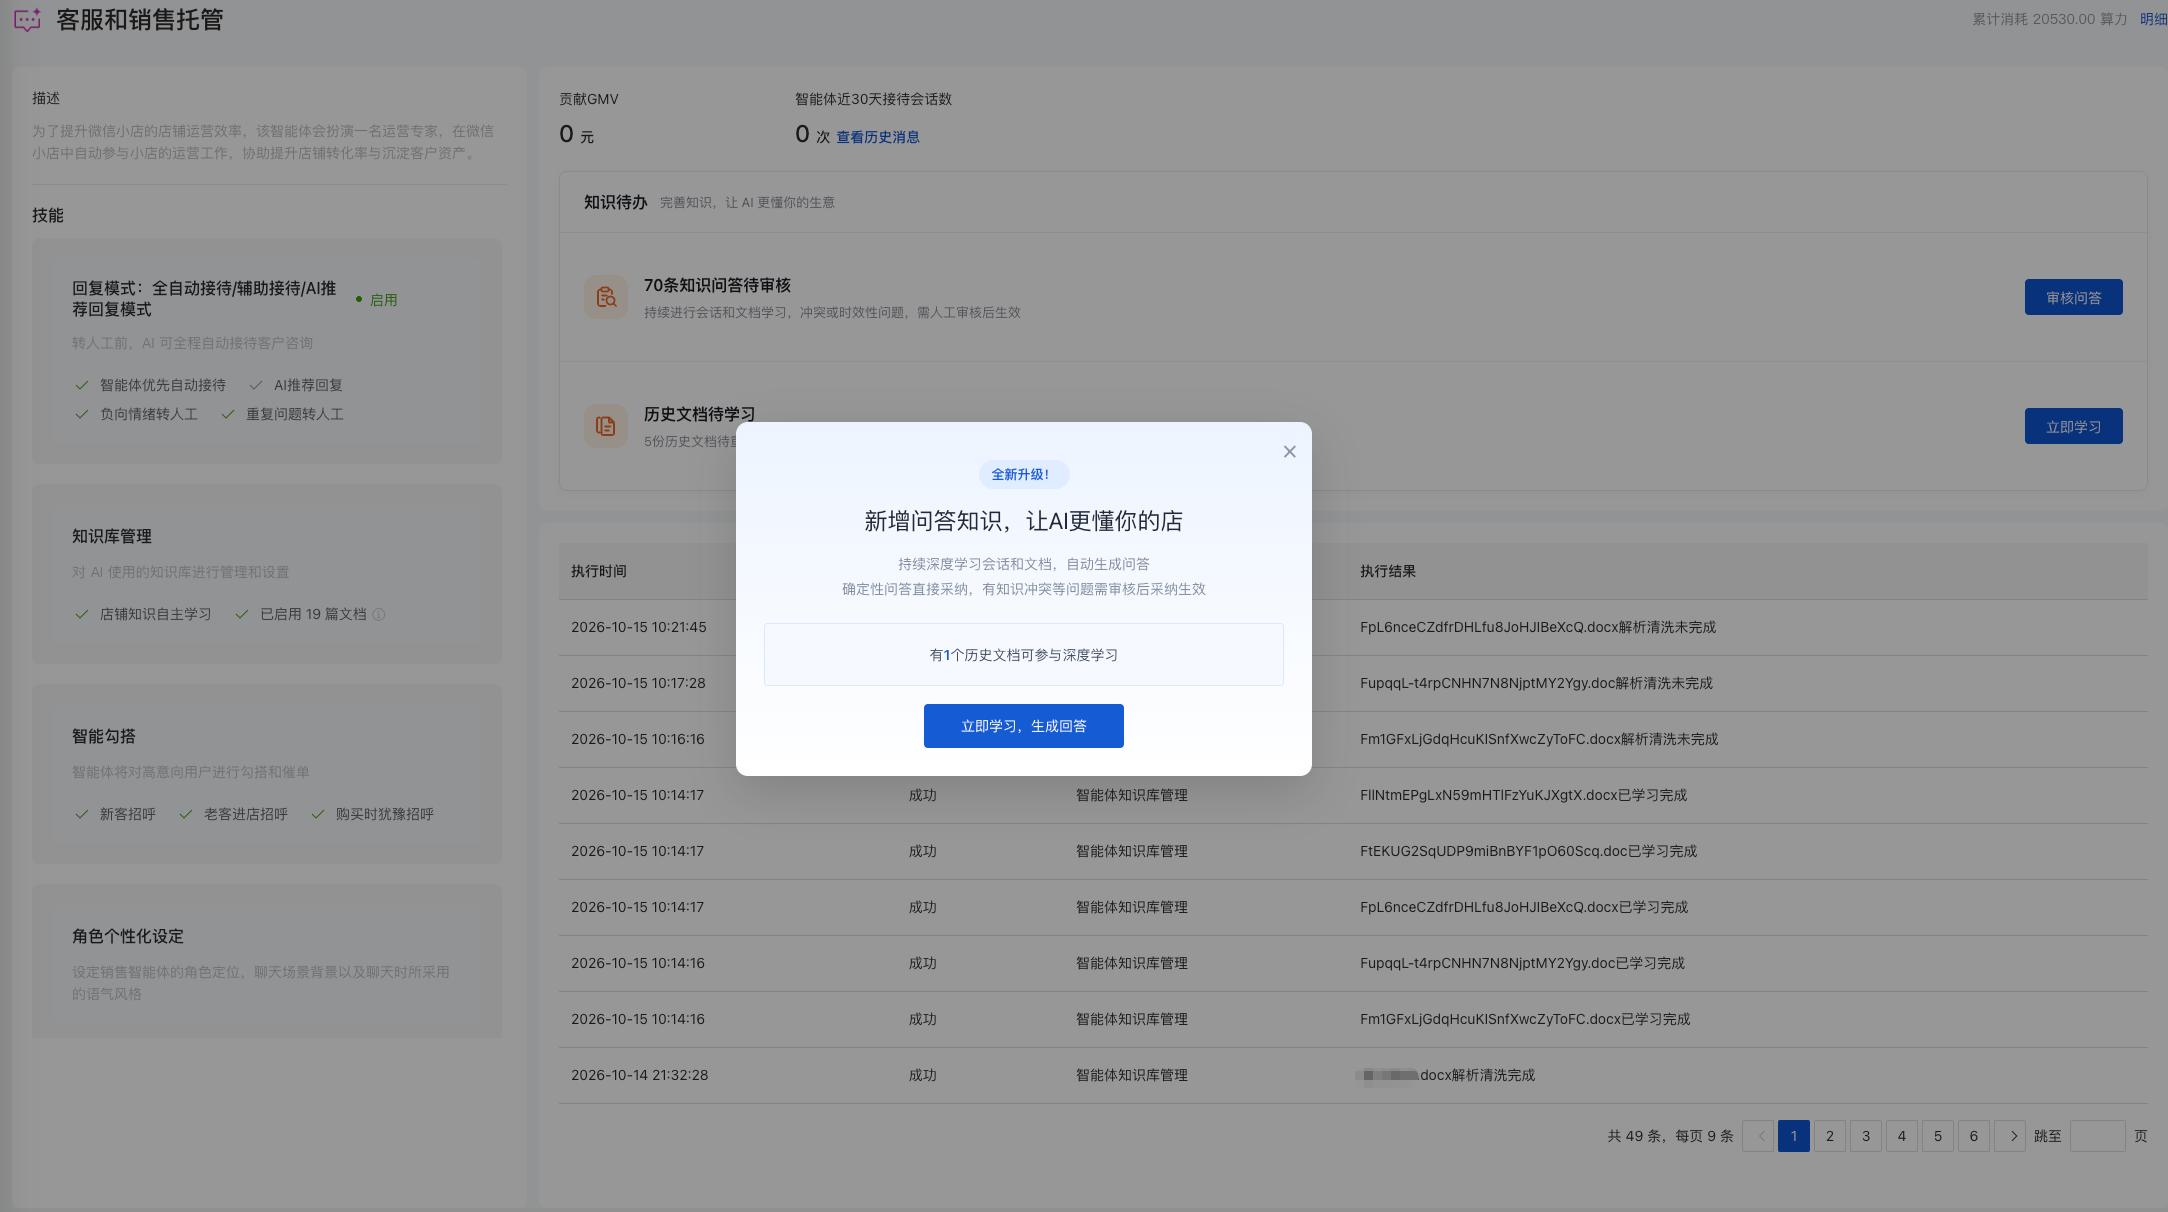The width and height of the screenshot is (2168, 1212).
Task: Click 立即学习，生成回答 button in dialog
Action: [1023, 726]
